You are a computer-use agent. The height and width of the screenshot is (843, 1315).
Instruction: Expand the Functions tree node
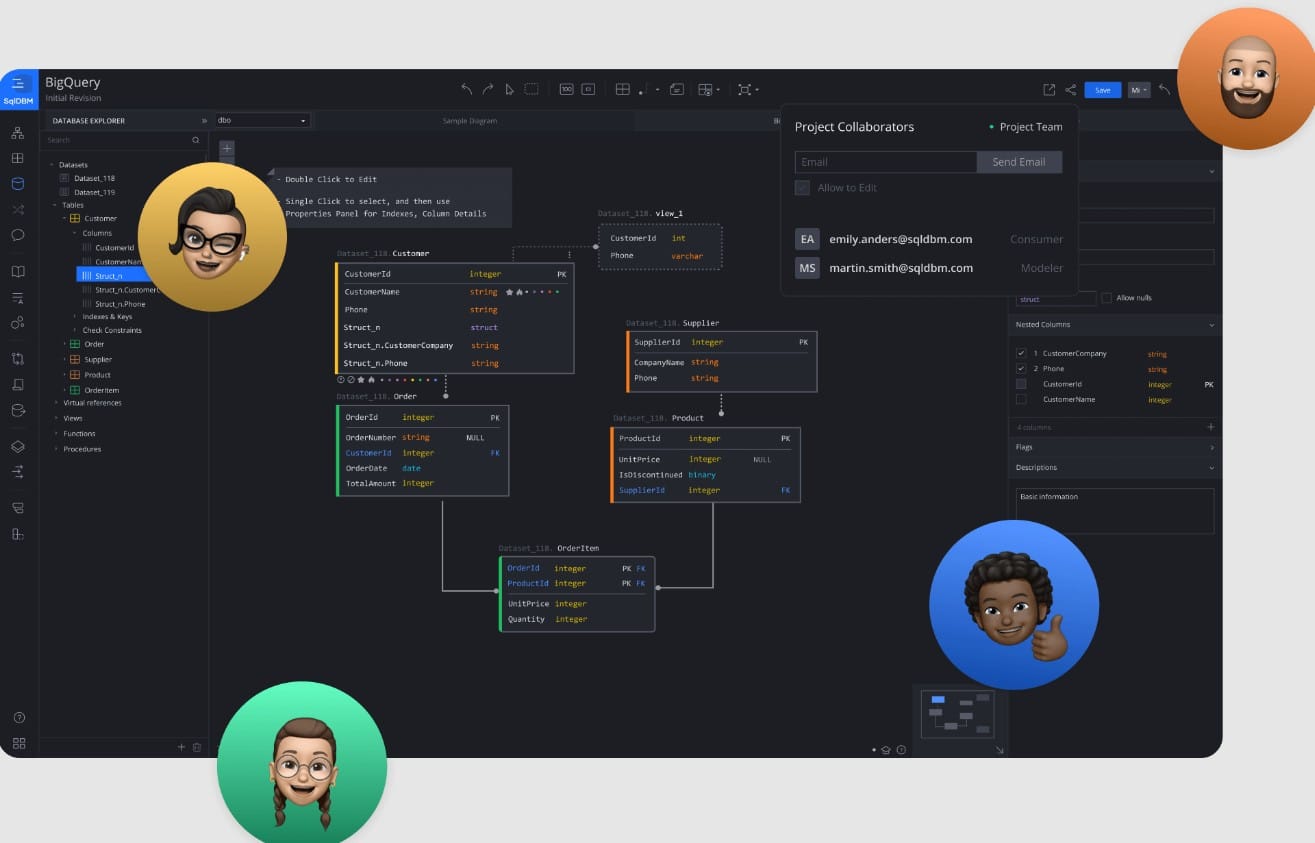point(56,434)
